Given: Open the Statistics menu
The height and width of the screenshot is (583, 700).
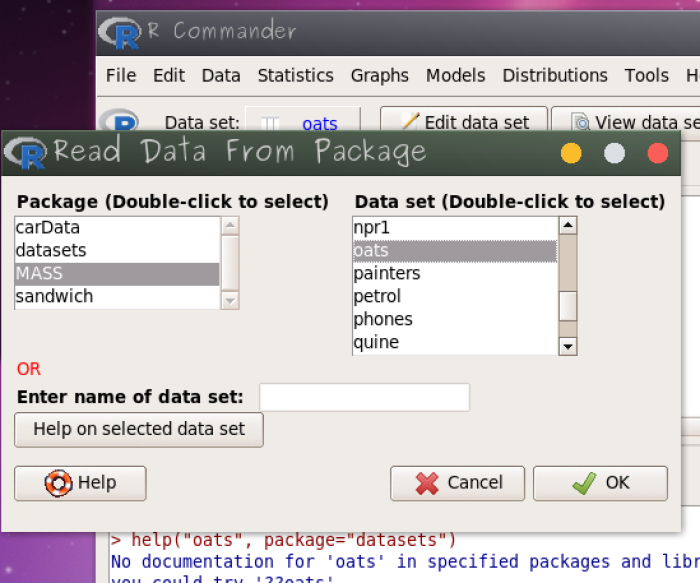Looking at the screenshot, I should (295, 75).
